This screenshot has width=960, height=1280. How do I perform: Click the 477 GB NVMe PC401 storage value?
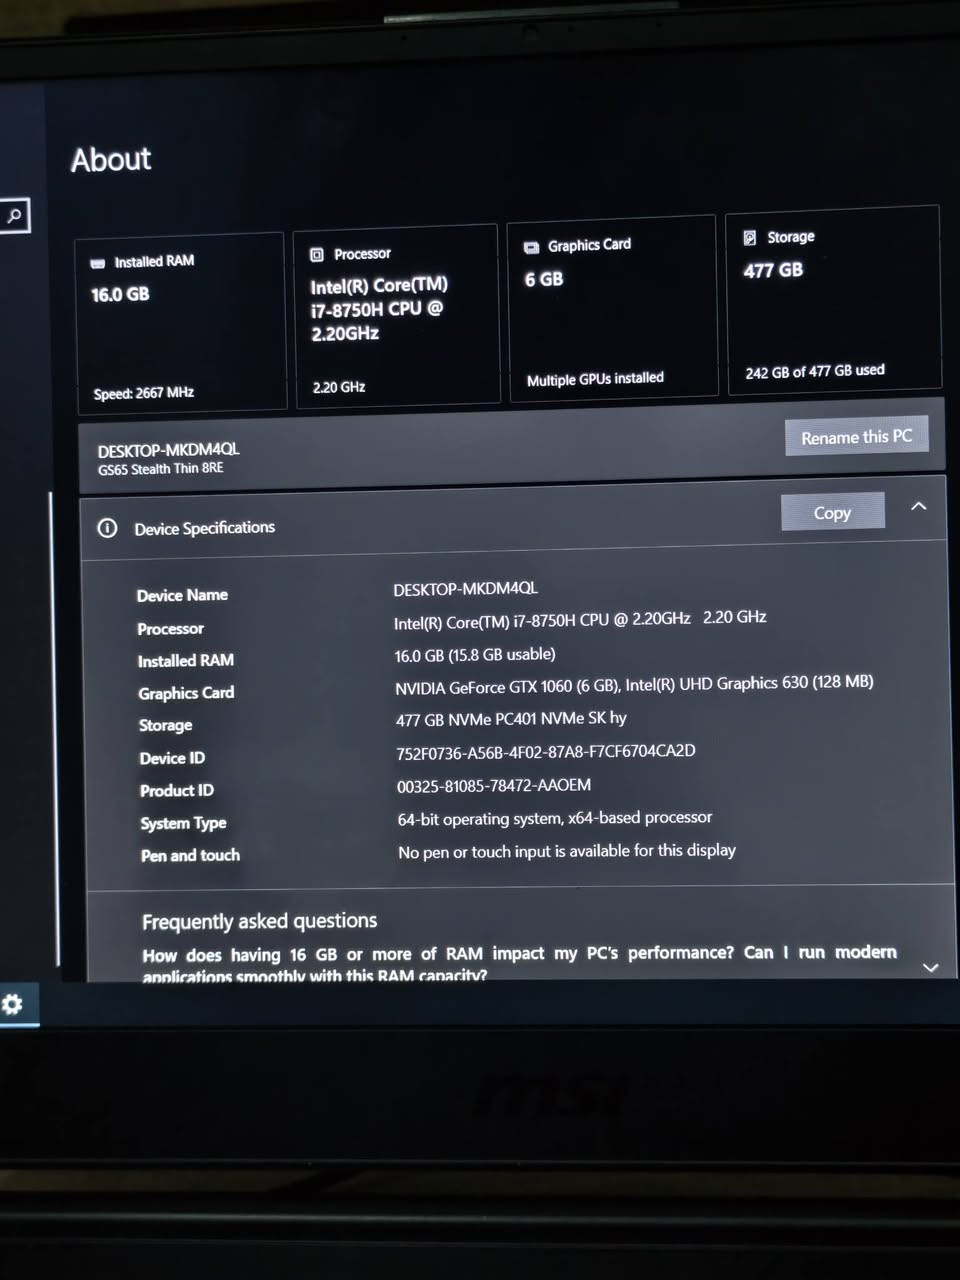[511, 719]
